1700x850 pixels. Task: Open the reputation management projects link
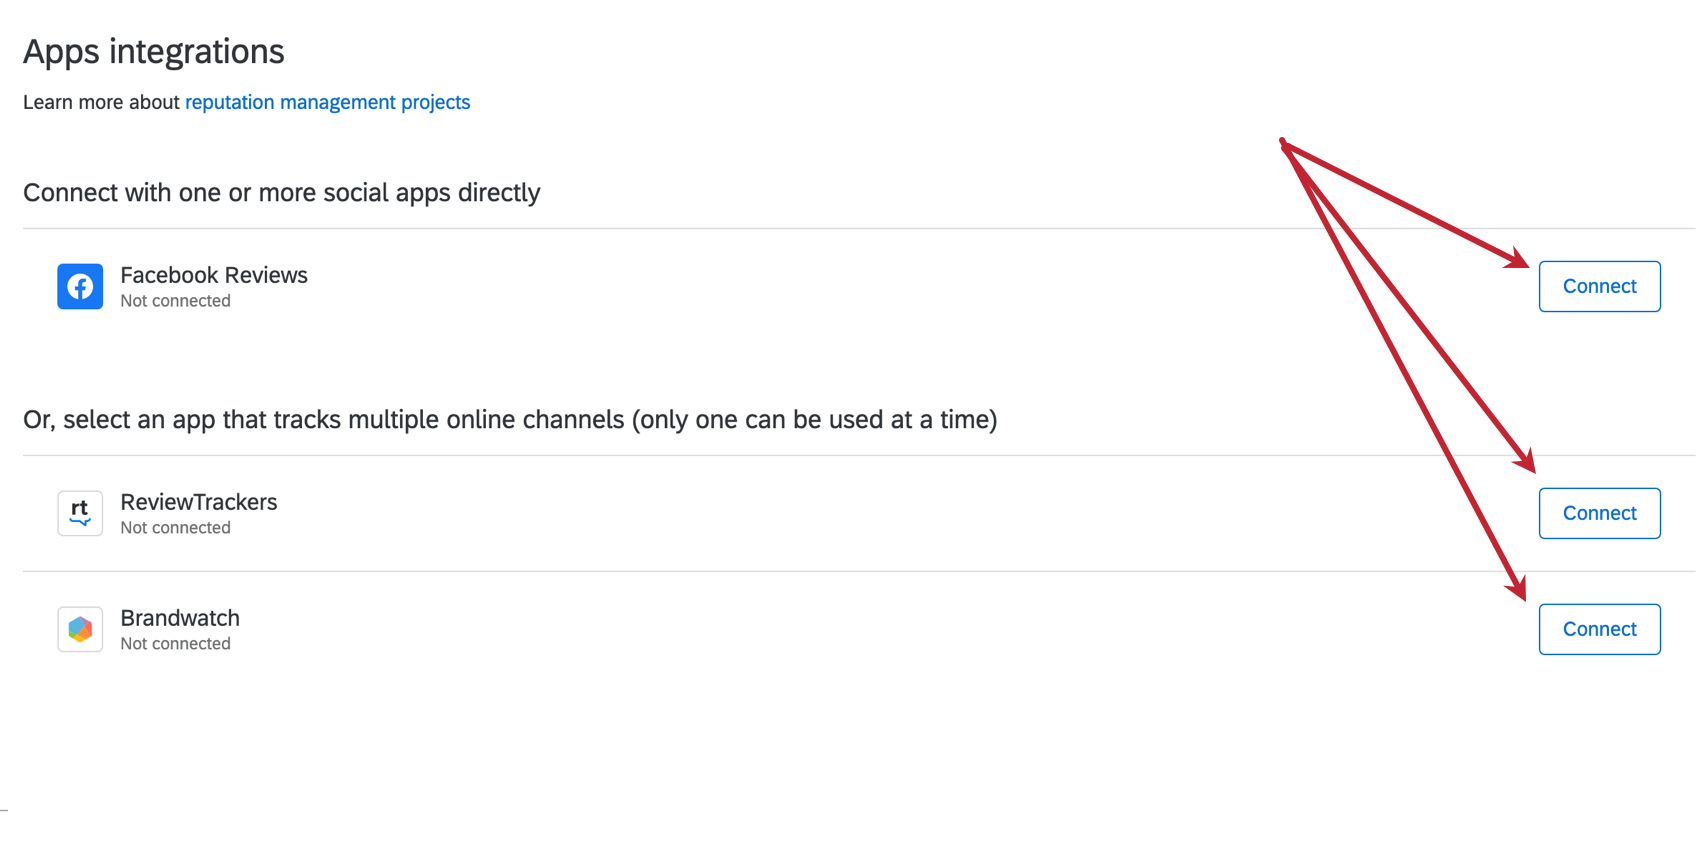[x=327, y=102]
